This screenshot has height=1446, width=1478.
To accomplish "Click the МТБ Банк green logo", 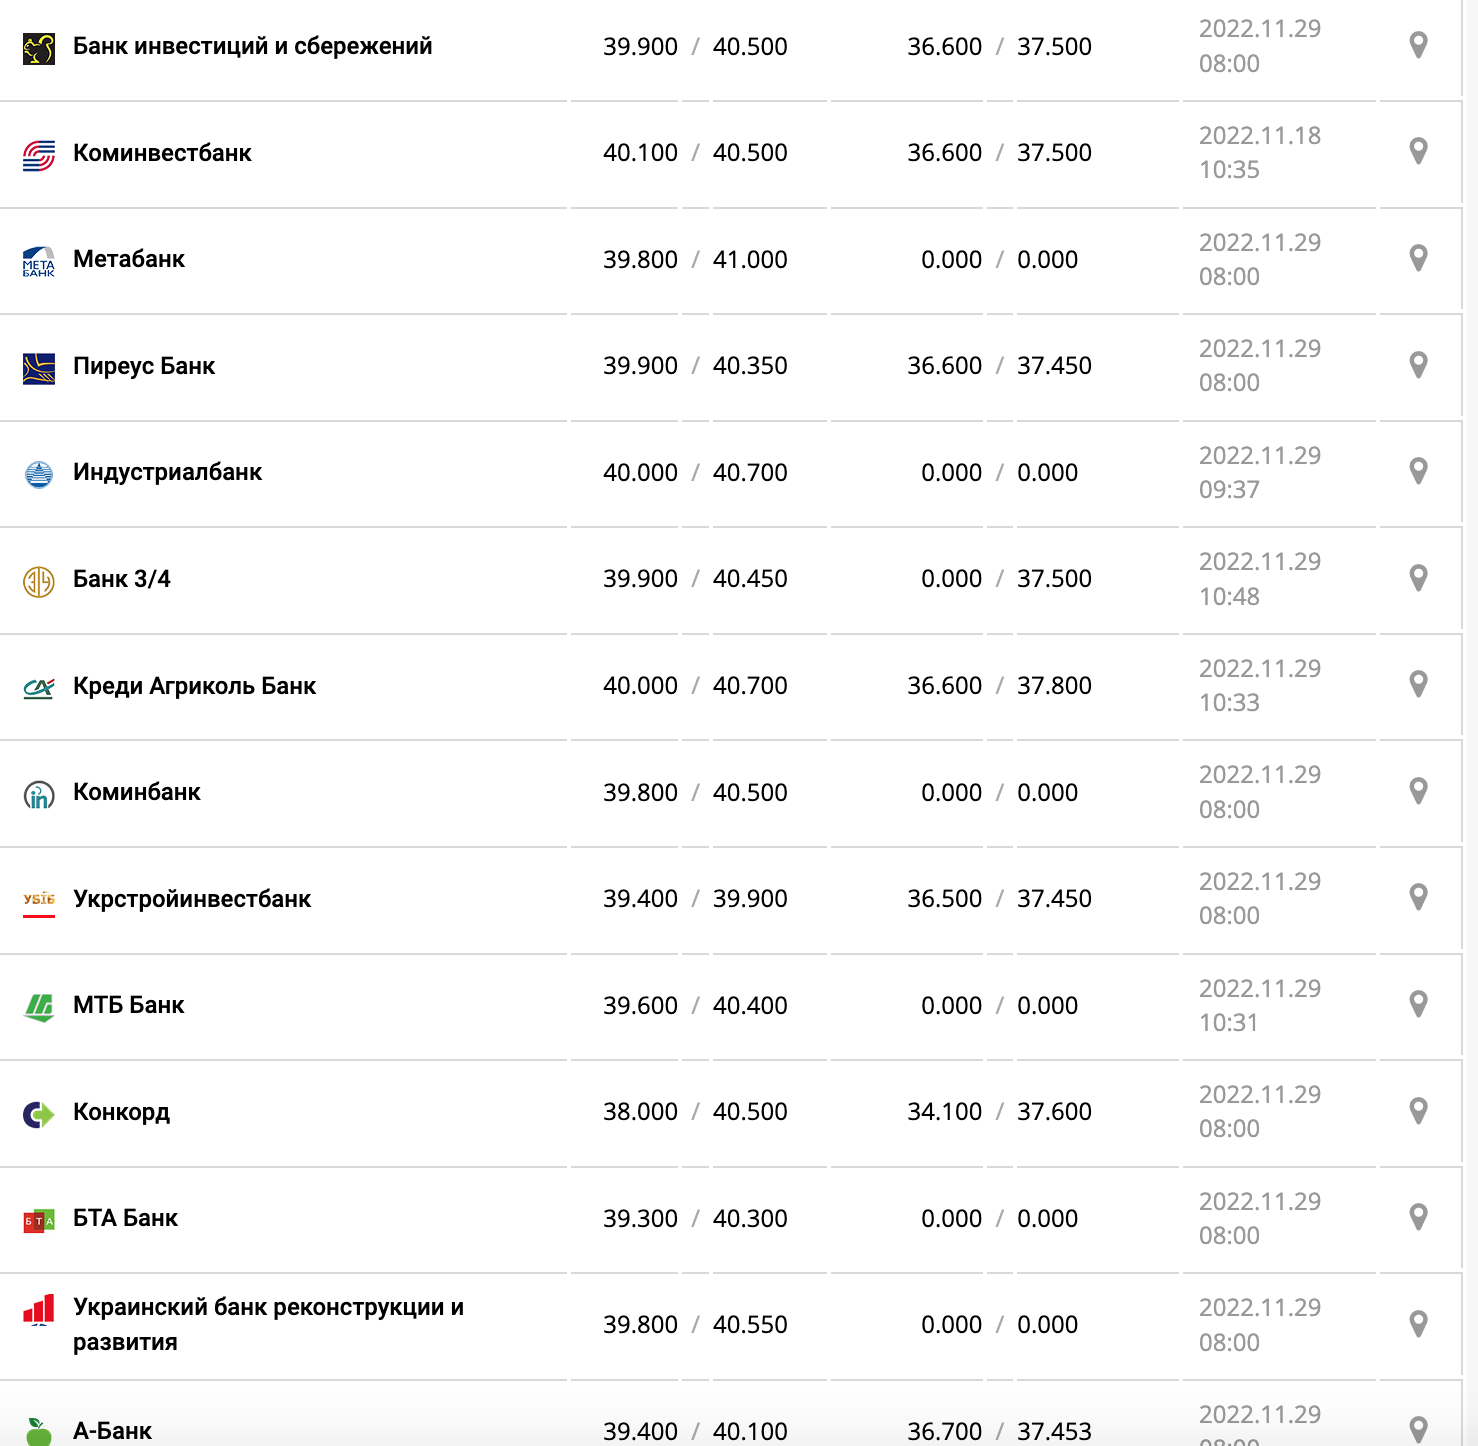I will tap(39, 1007).
